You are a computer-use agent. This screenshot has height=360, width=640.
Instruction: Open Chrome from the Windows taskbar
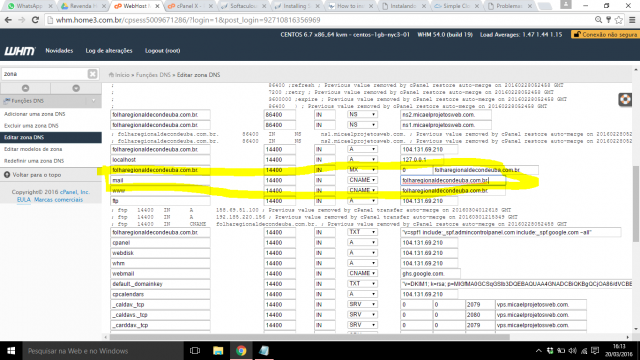click(241, 351)
